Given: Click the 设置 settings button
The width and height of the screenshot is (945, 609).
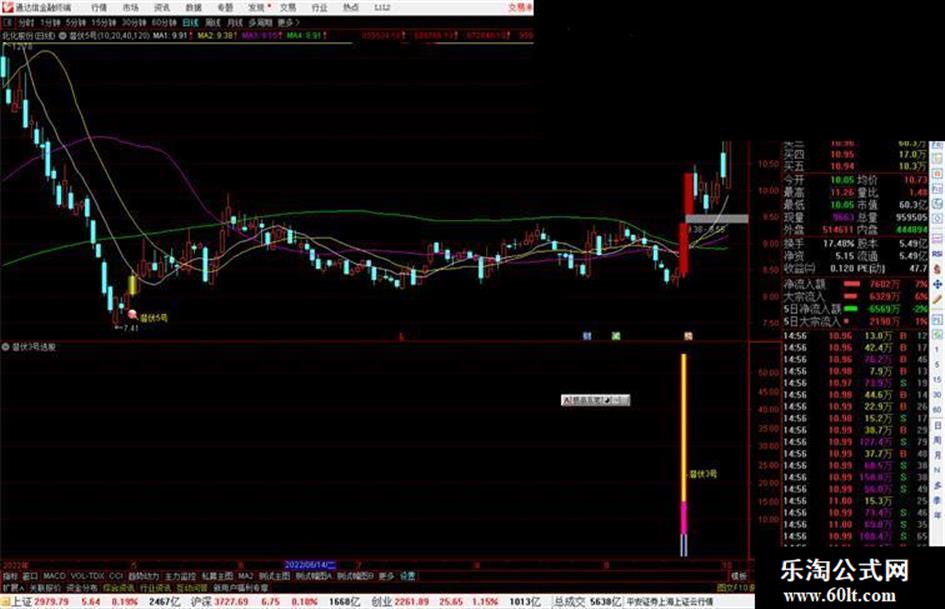Looking at the screenshot, I should click(407, 576).
